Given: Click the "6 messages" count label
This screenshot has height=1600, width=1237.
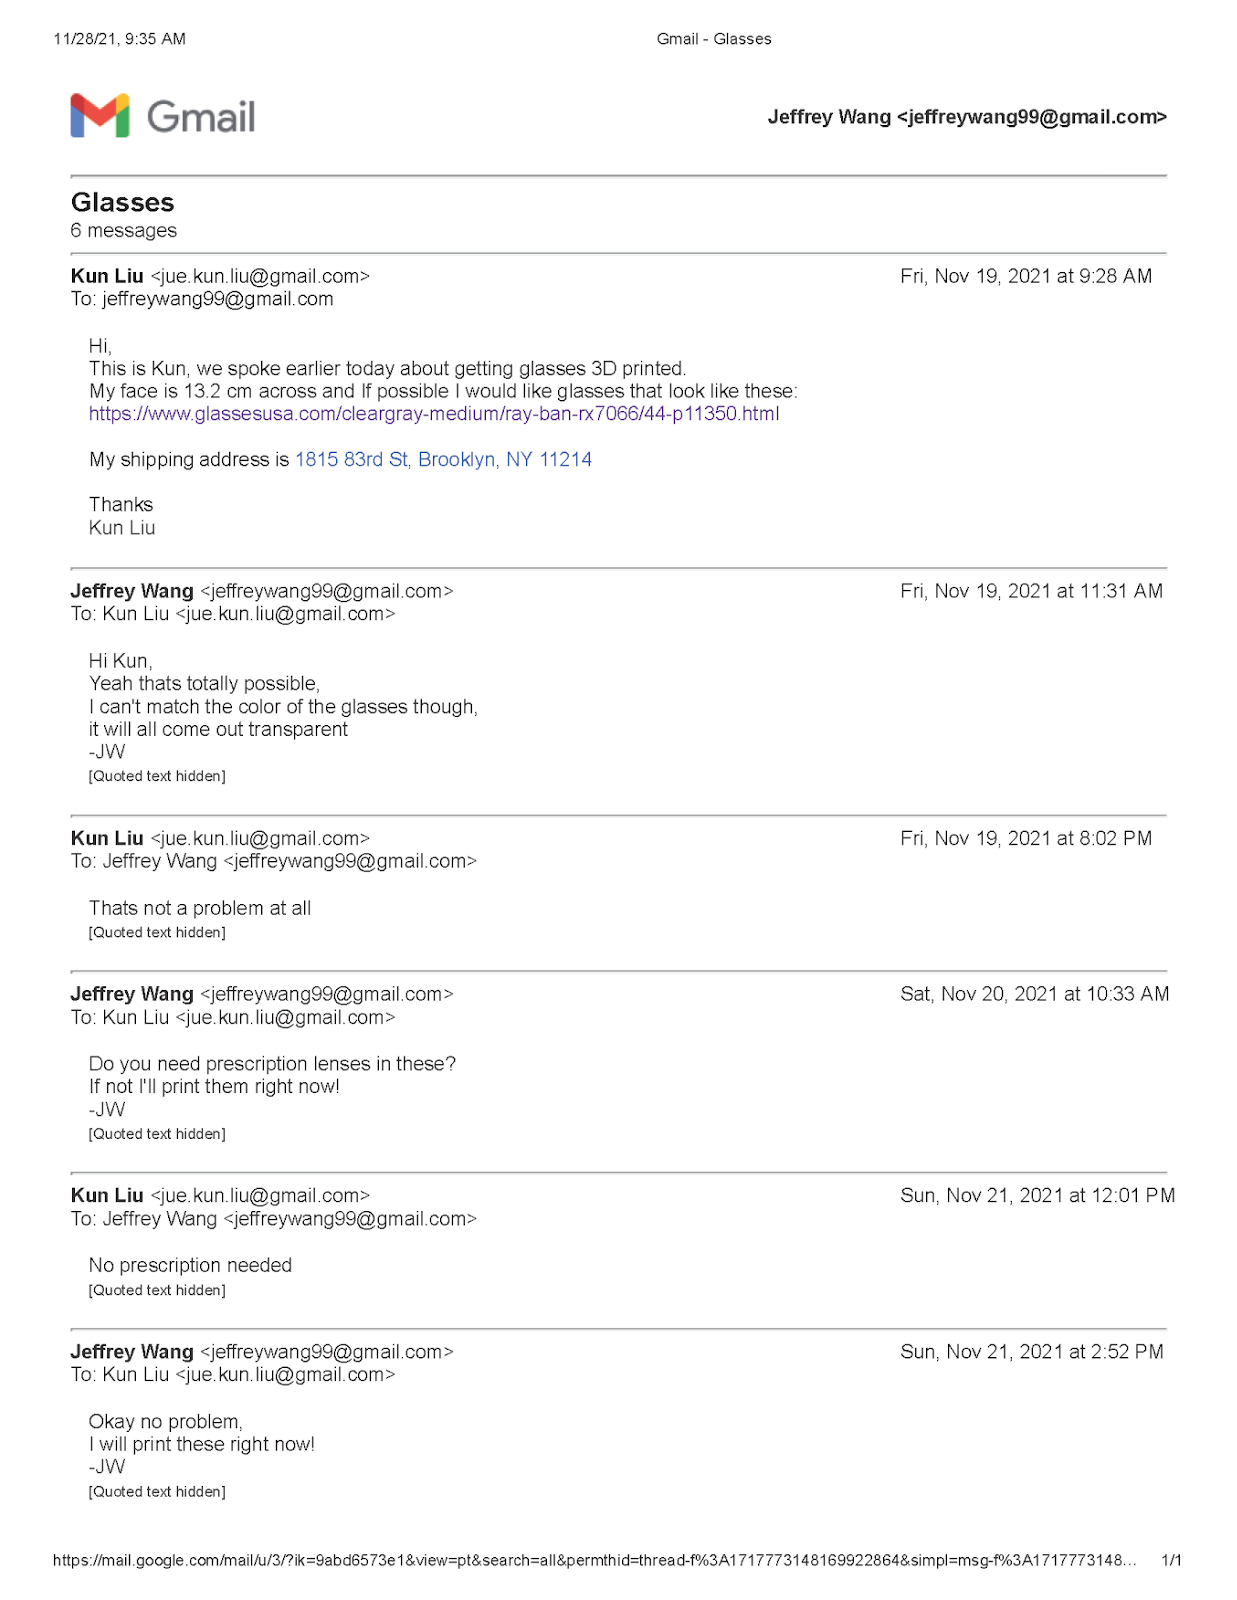Looking at the screenshot, I should point(124,231).
